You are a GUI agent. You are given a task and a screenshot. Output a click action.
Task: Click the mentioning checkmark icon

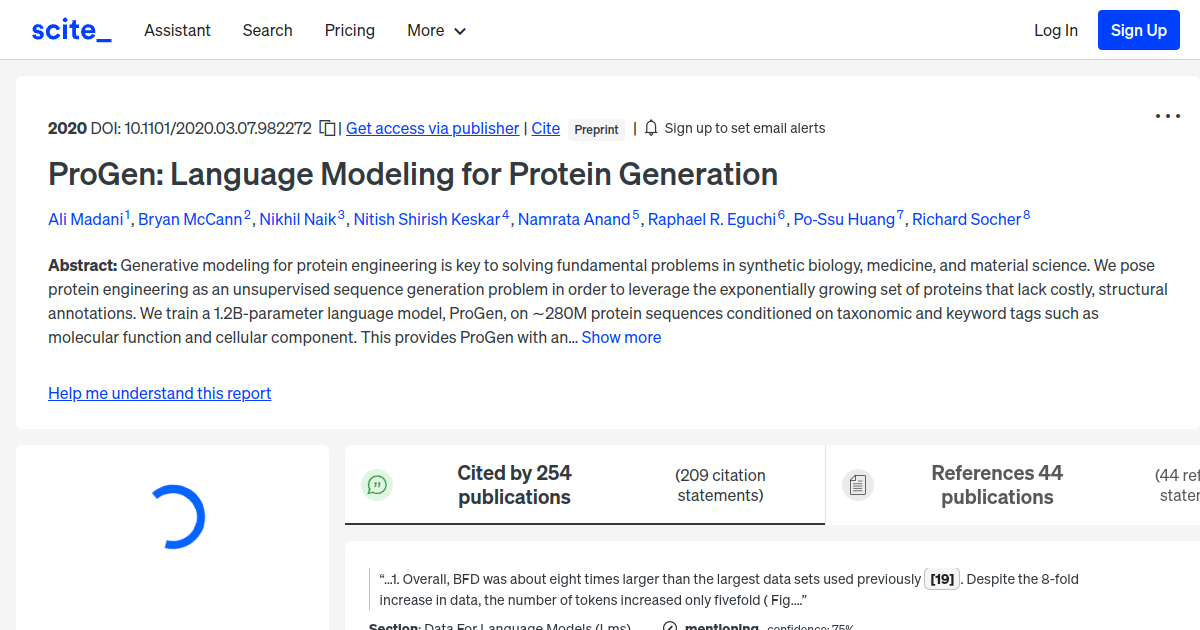(670, 626)
